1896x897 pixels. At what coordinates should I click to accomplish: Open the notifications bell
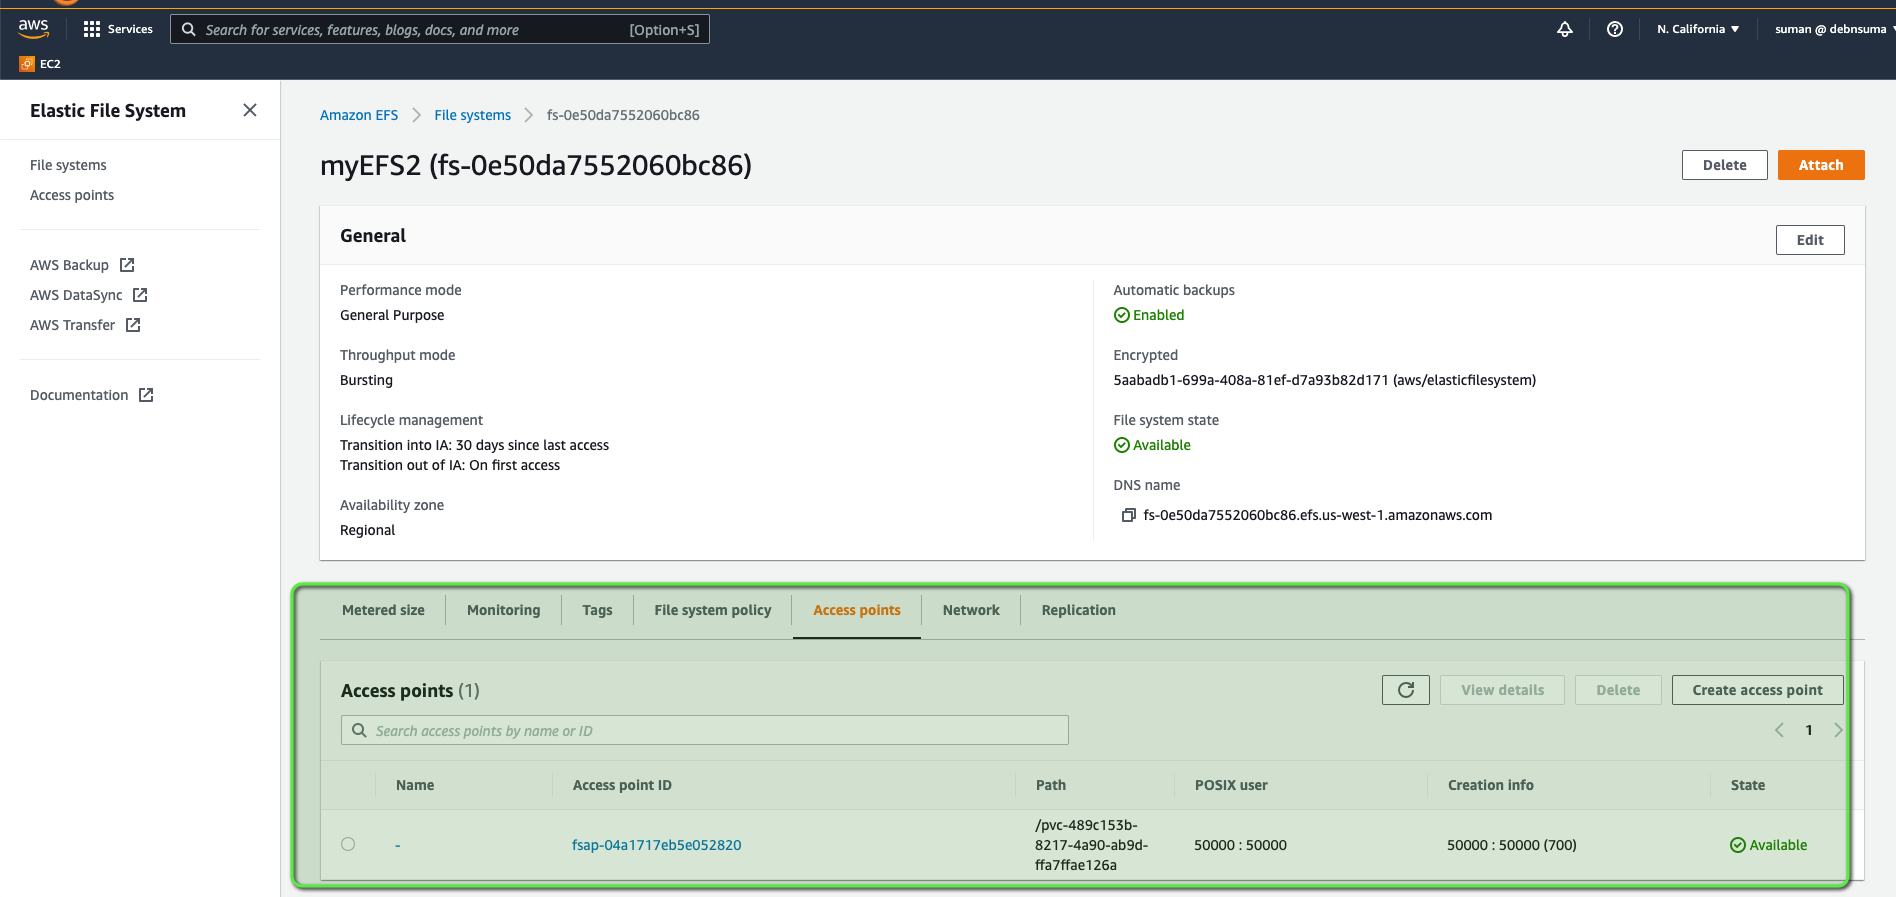click(1565, 29)
